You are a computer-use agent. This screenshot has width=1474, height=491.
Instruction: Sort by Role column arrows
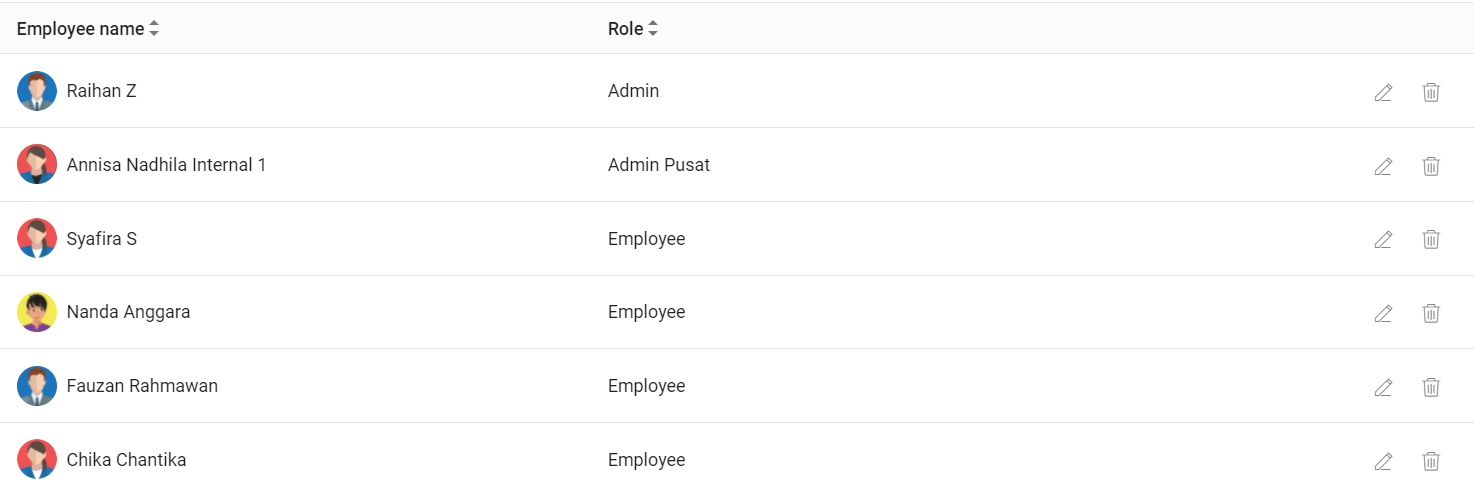coord(653,29)
